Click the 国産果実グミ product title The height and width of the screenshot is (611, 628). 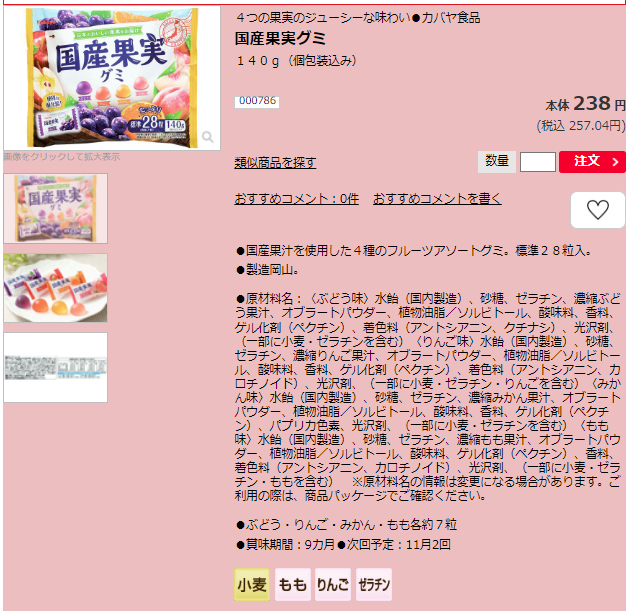(x=280, y=38)
